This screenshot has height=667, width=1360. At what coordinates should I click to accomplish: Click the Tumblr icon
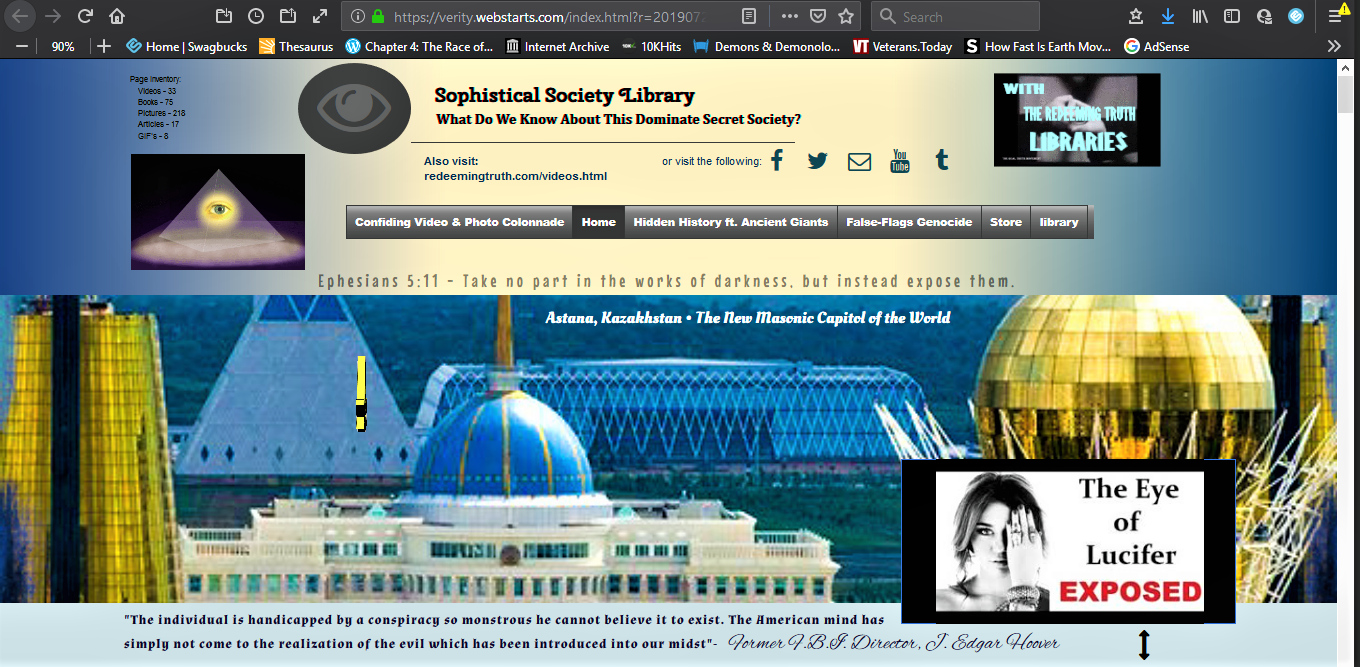click(941, 161)
